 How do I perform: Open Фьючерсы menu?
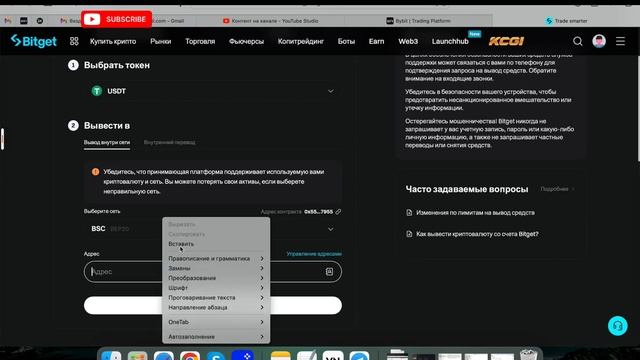(x=246, y=41)
